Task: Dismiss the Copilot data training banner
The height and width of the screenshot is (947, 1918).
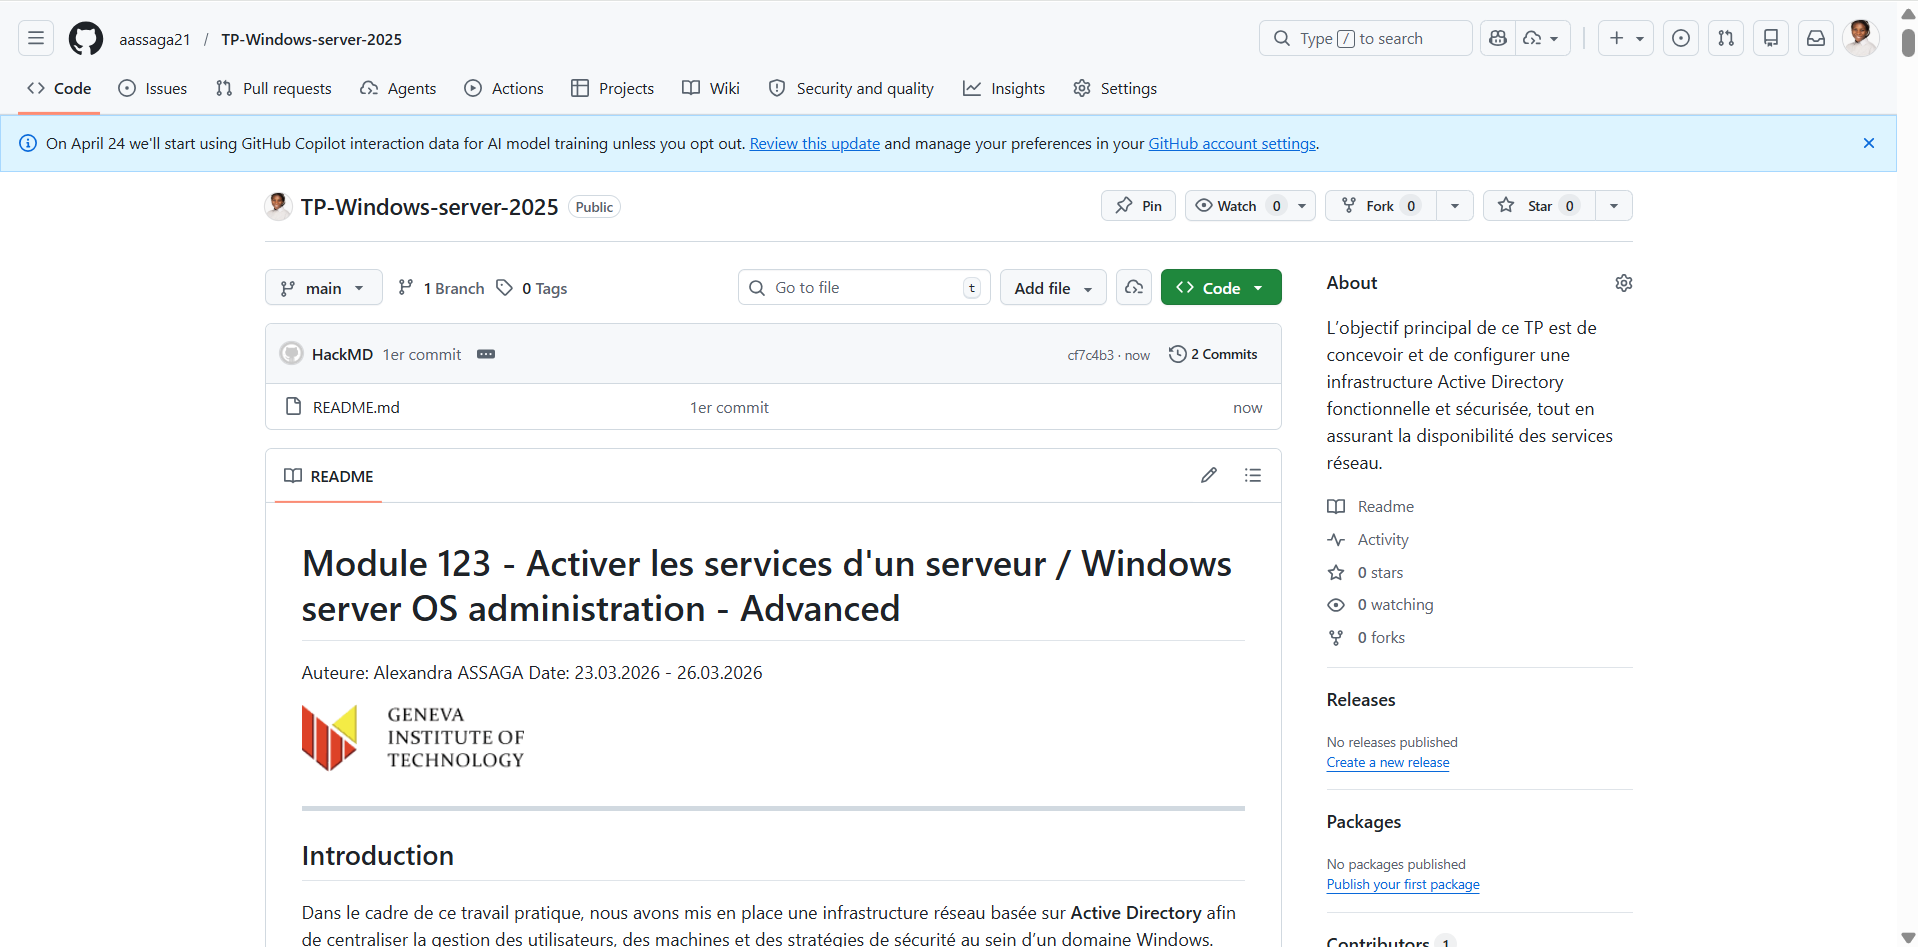Action: pos(1869,143)
